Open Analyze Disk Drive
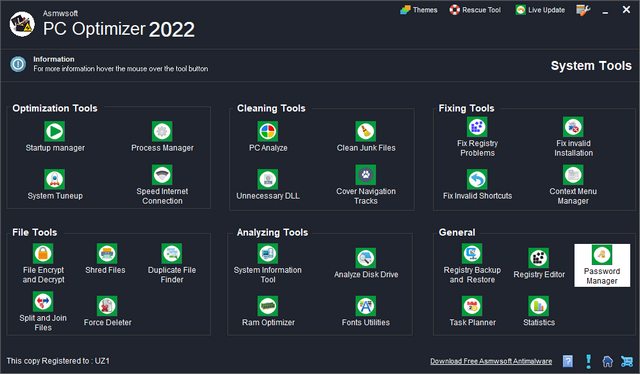The height and width of the screenshot is (374, 640). (366, 264)
